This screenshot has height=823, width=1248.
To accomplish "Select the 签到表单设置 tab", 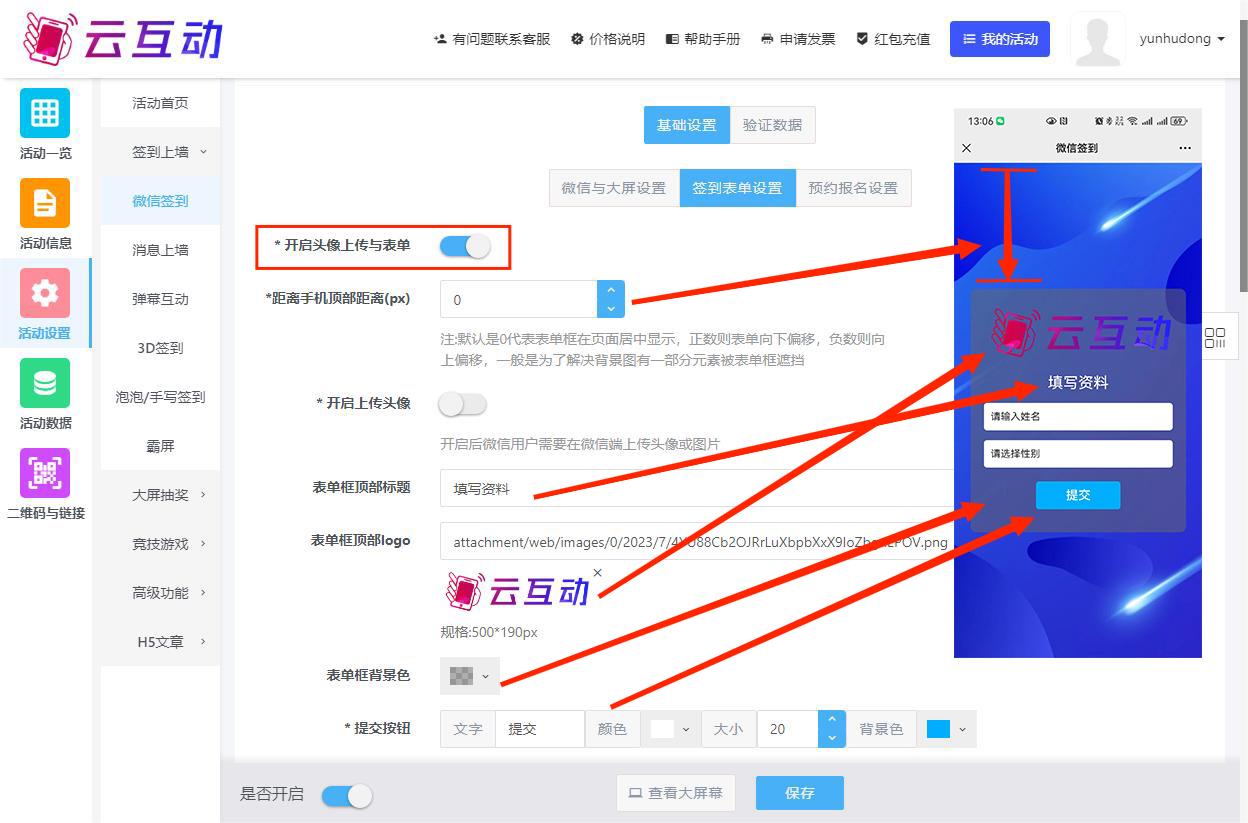I will pos(738,188).
